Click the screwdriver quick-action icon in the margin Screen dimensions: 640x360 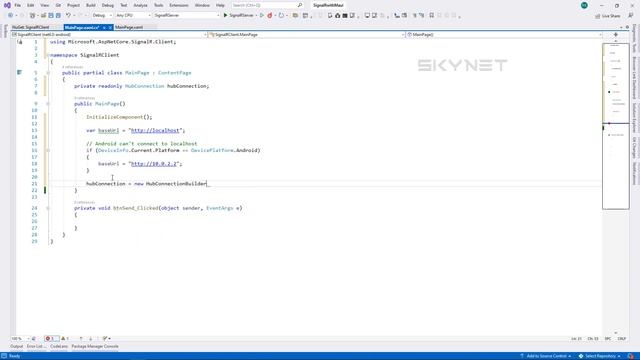(20, 42)
